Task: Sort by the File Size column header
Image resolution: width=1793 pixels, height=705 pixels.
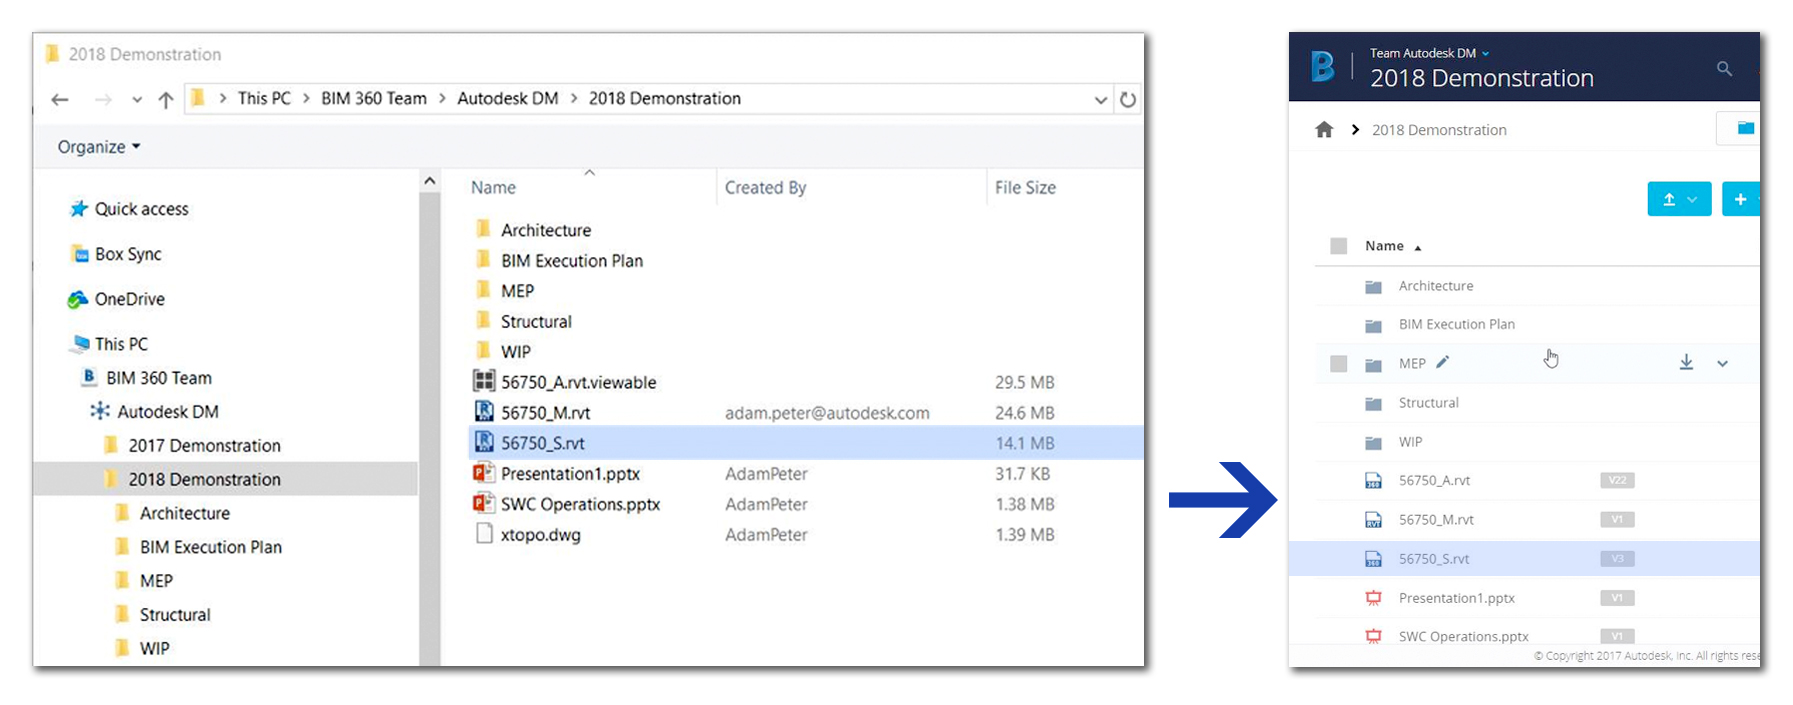Action: 1025,188
